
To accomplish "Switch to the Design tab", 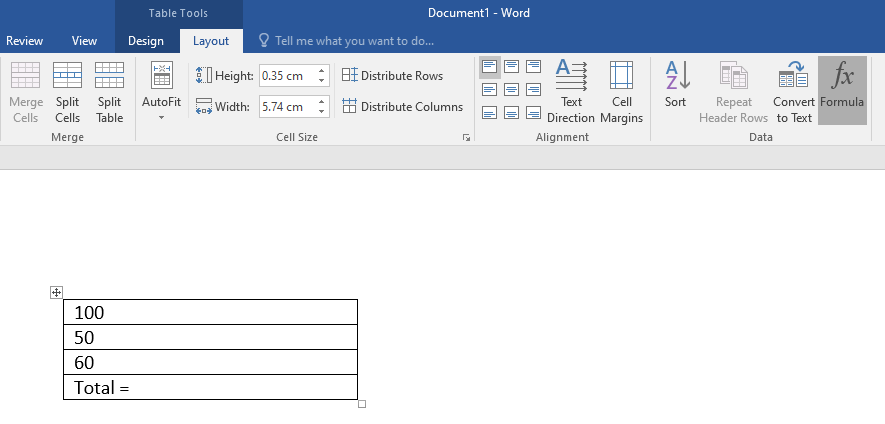I will tap(145, 41).
